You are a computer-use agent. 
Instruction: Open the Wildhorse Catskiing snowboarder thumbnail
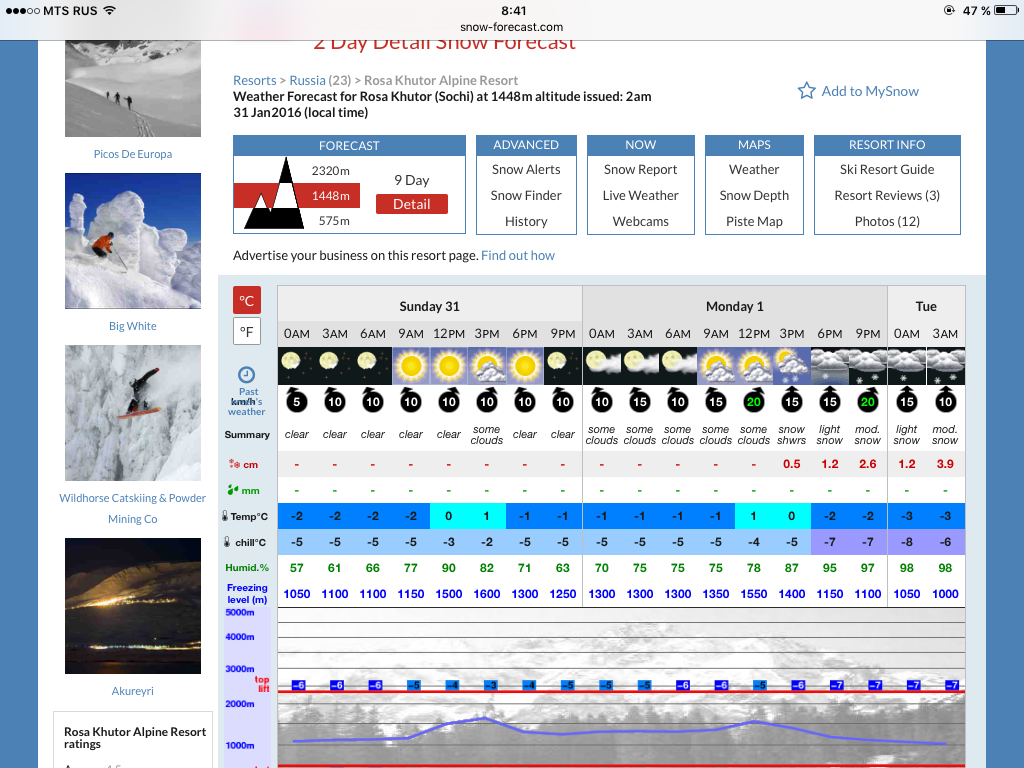[133, 413]
